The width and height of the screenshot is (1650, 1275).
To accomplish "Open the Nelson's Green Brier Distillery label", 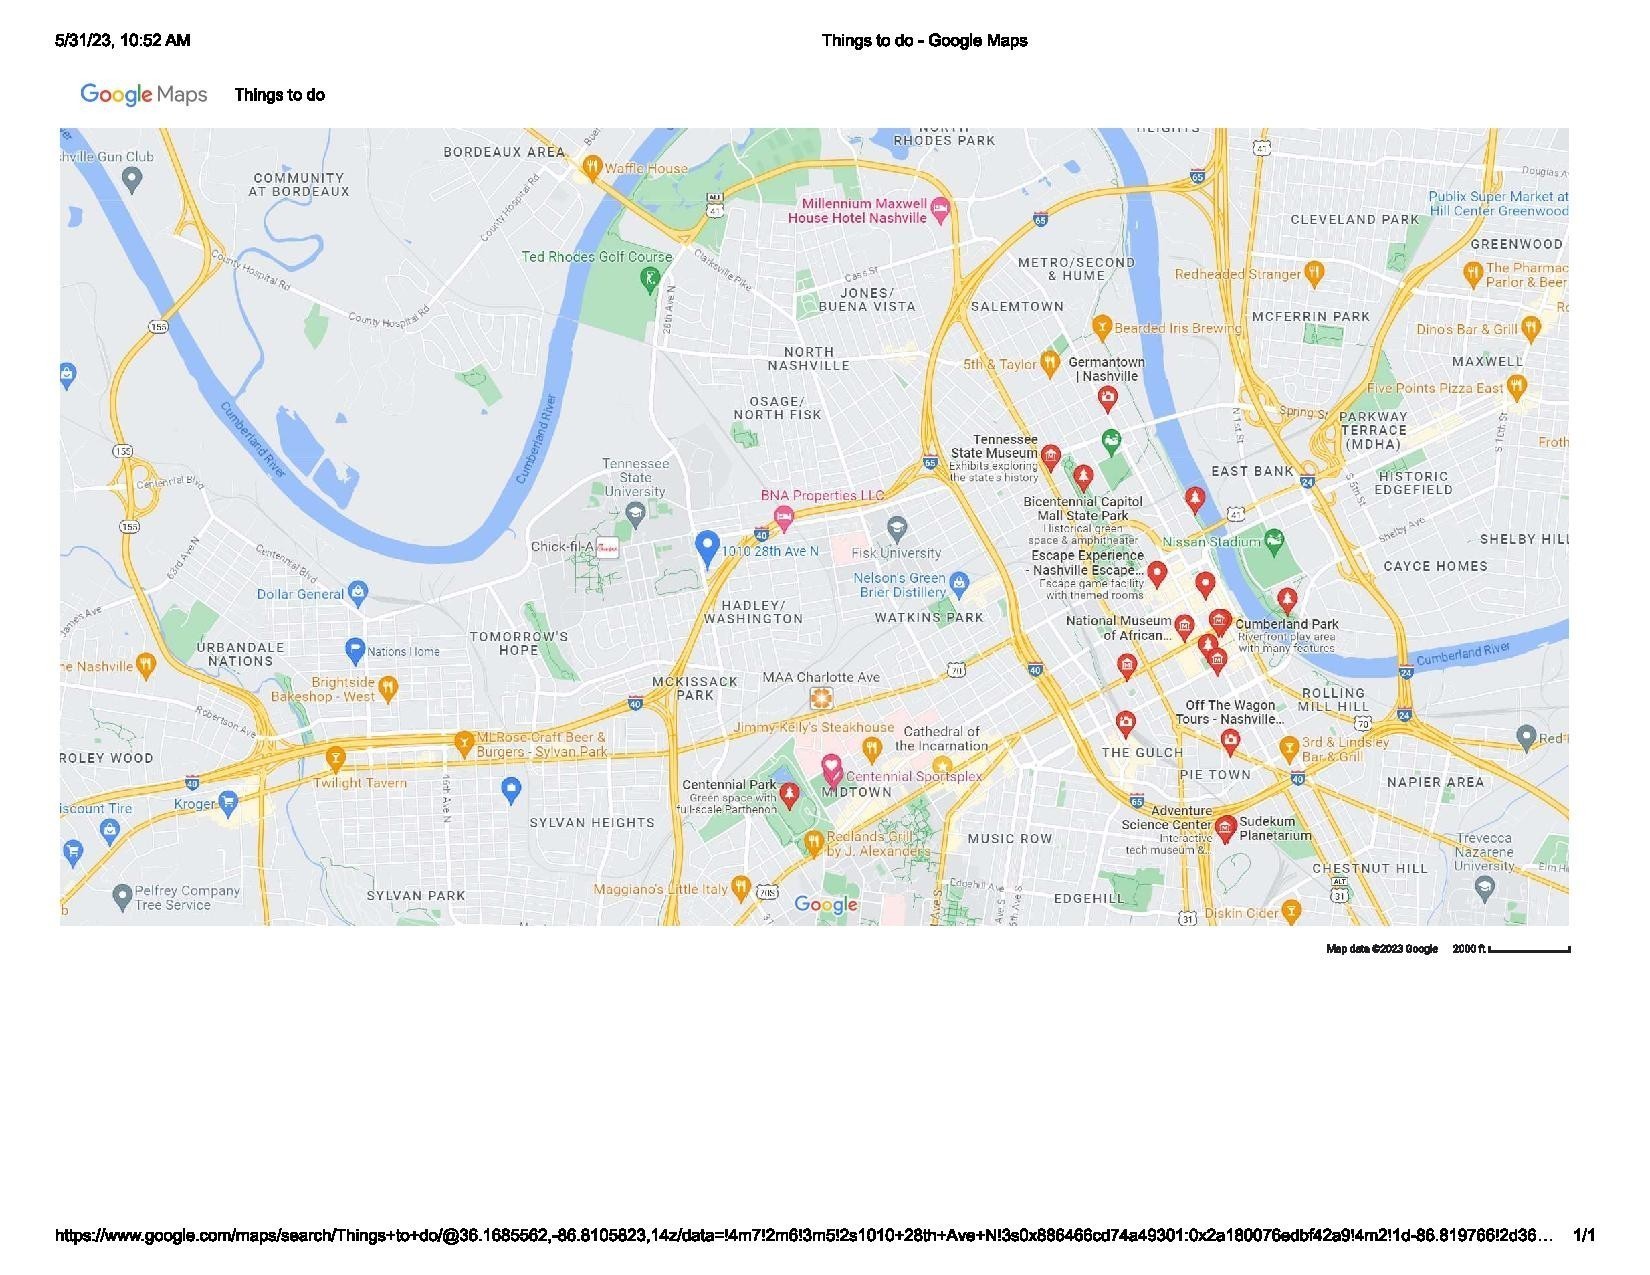I will point(898,585).
